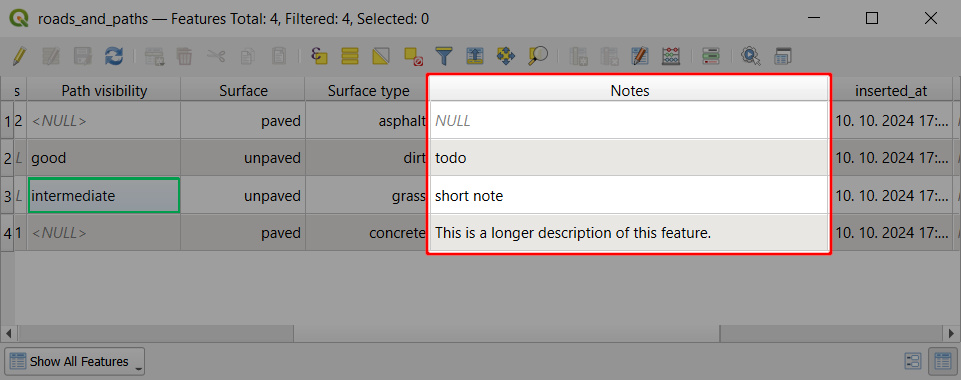This screenshot has height=380, width=961.
Task: Click the 'intermediate' path visibility cell
Action: (x=104, y=196)
